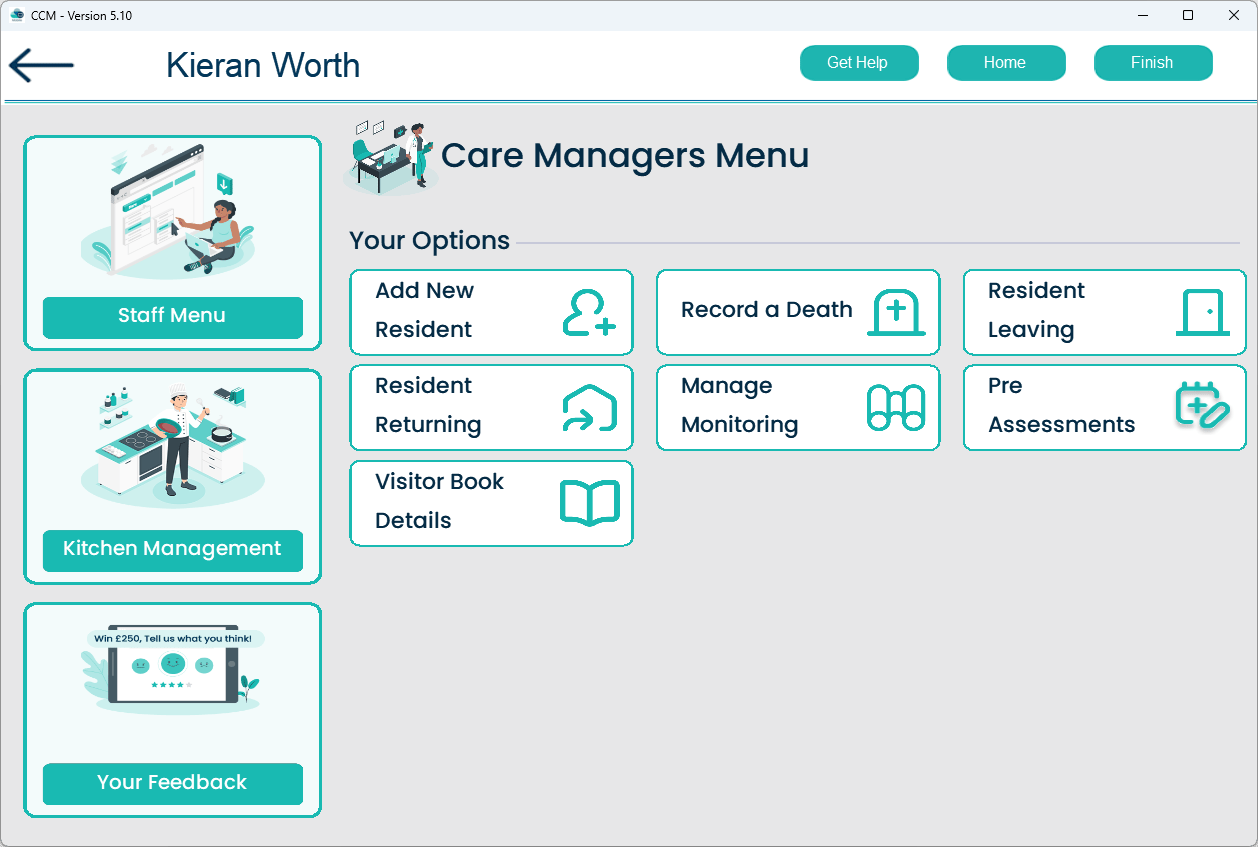The image size is (1258, 847).
Task: Click the Kitchen Management chef illustration
Action: tap(172, 446)
